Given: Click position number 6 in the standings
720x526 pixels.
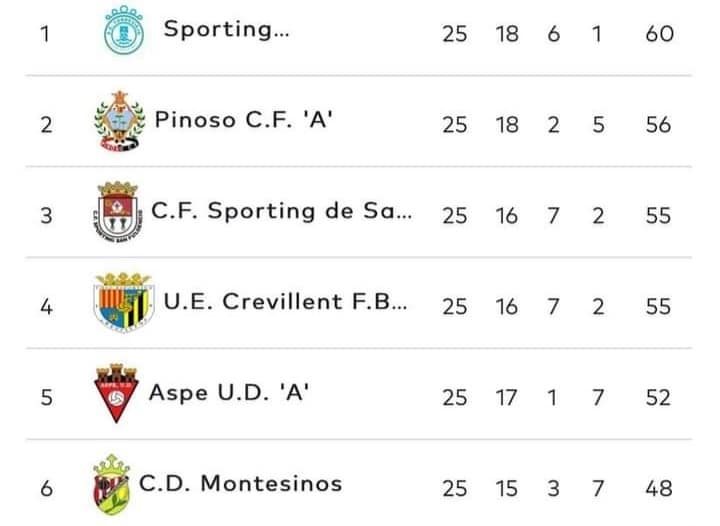Looking at the screenshot, I should [x=46, y=488].
